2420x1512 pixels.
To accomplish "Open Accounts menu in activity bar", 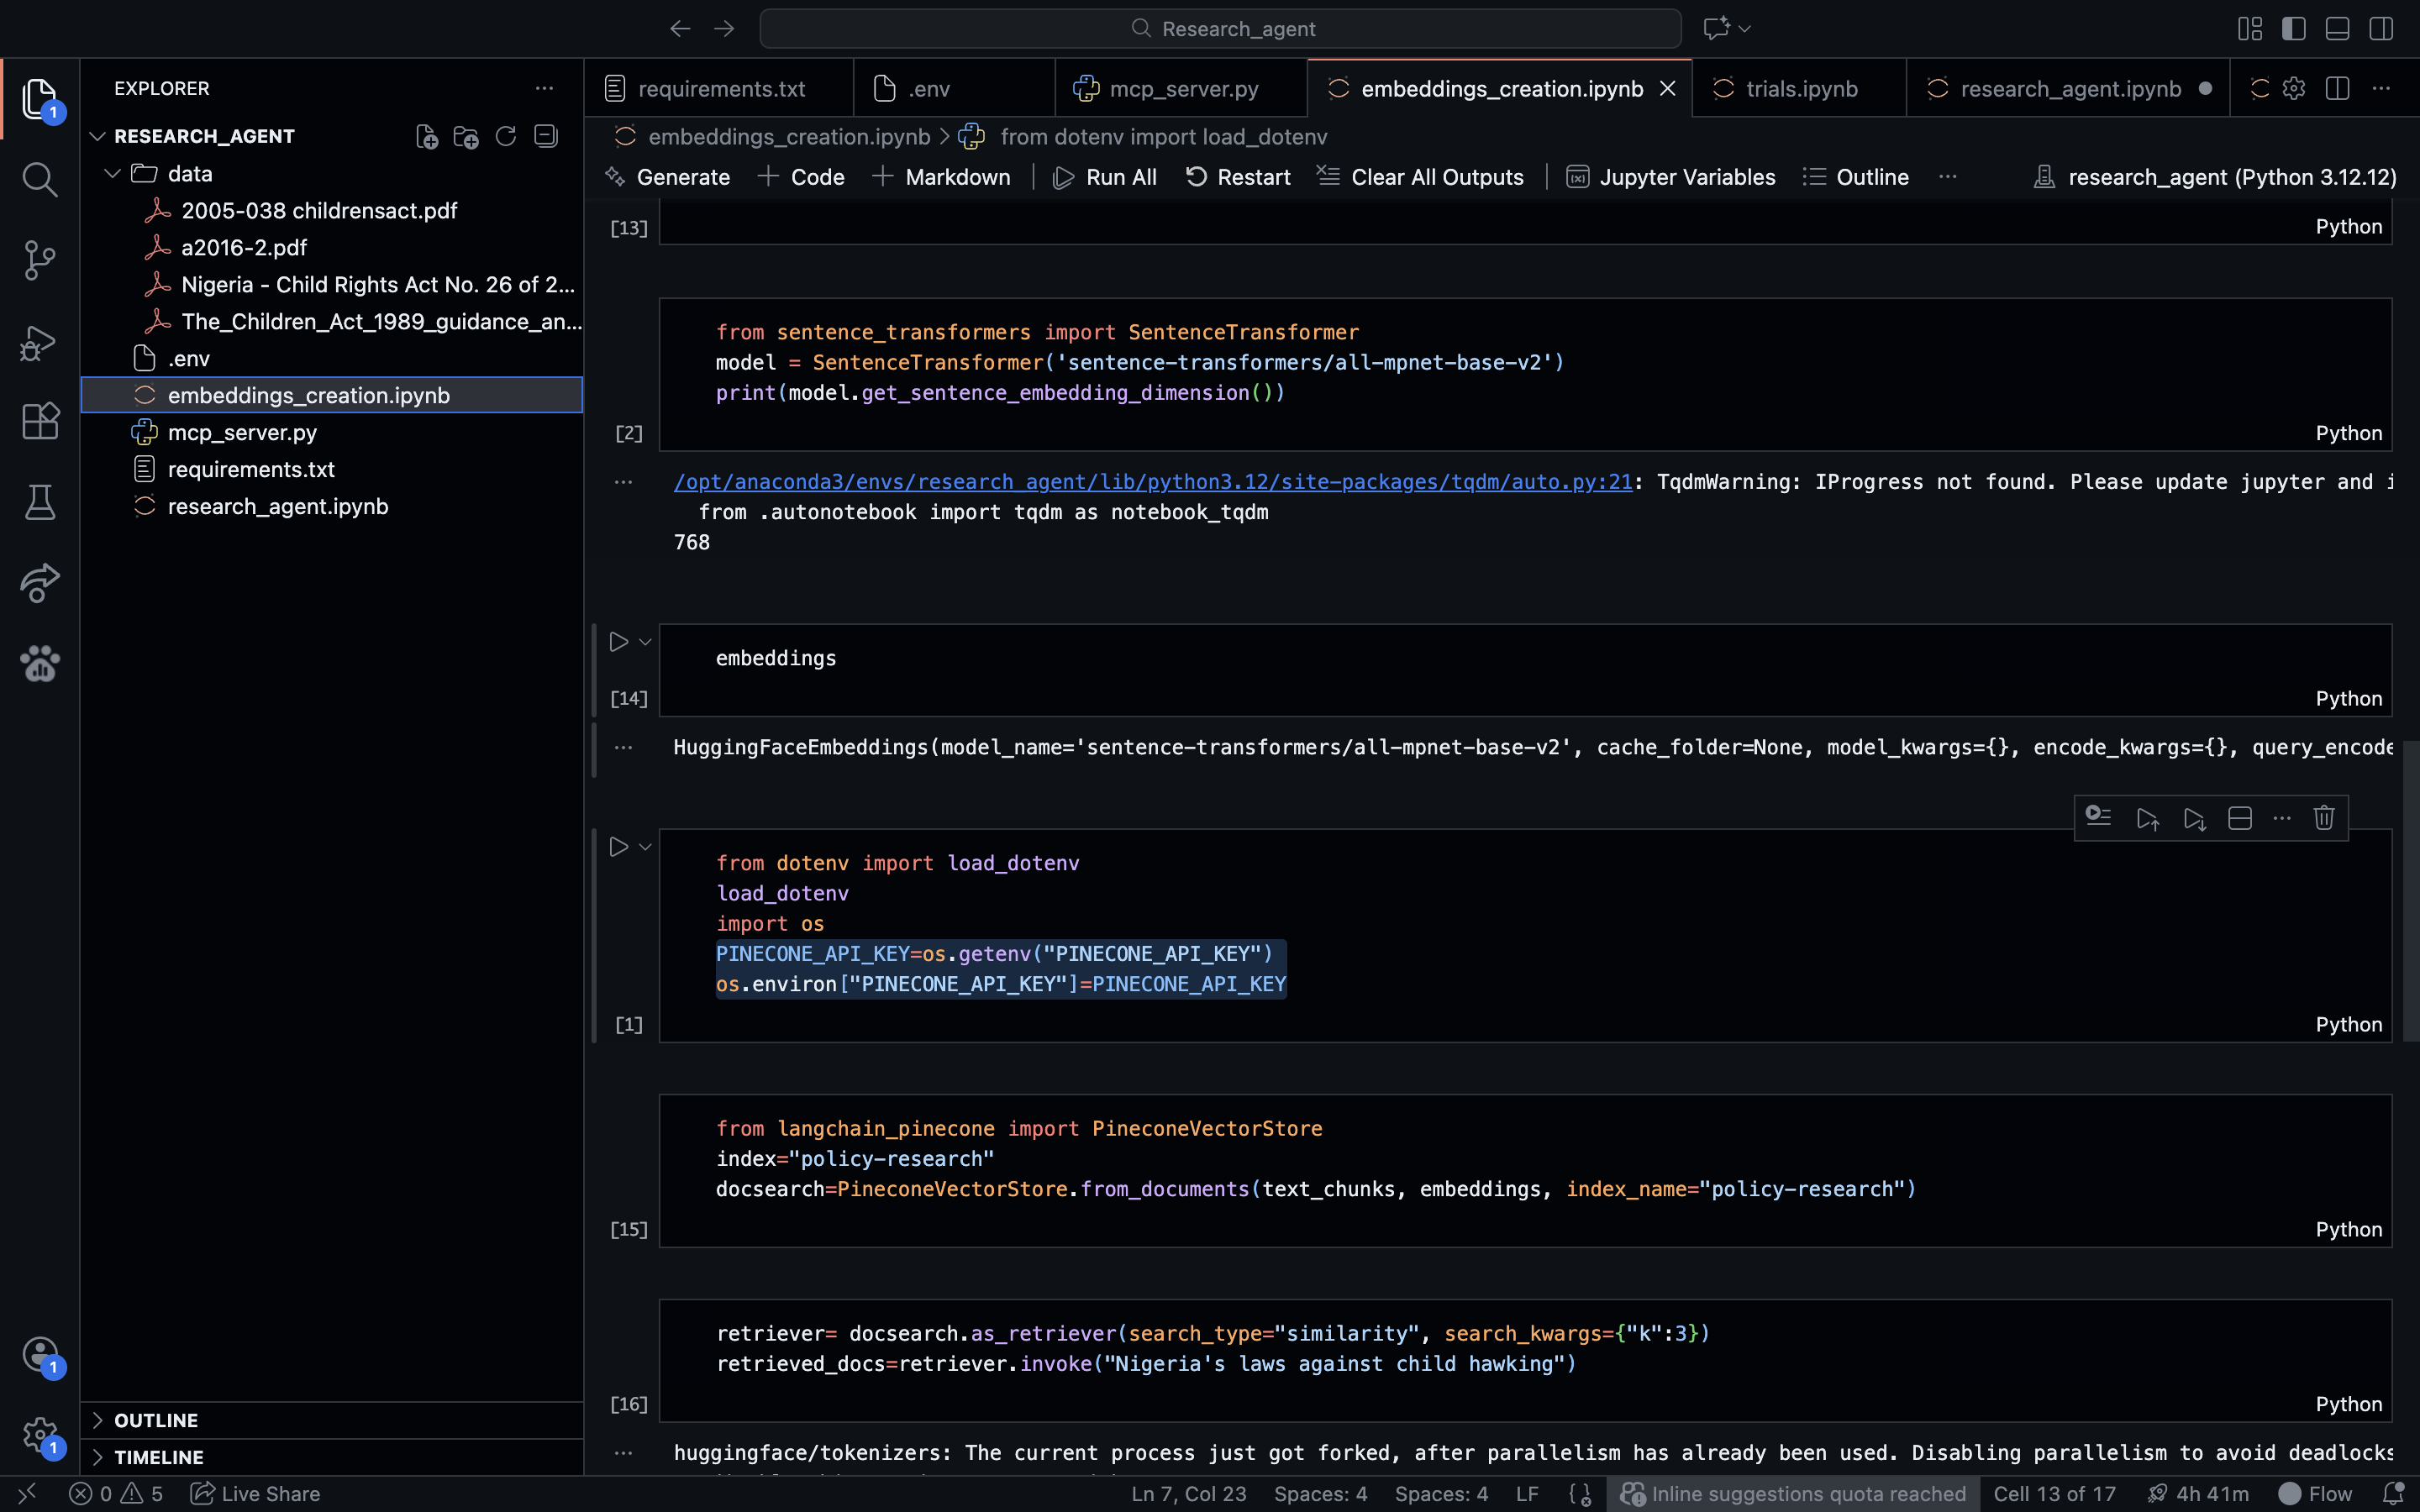I will [40, 1355].
